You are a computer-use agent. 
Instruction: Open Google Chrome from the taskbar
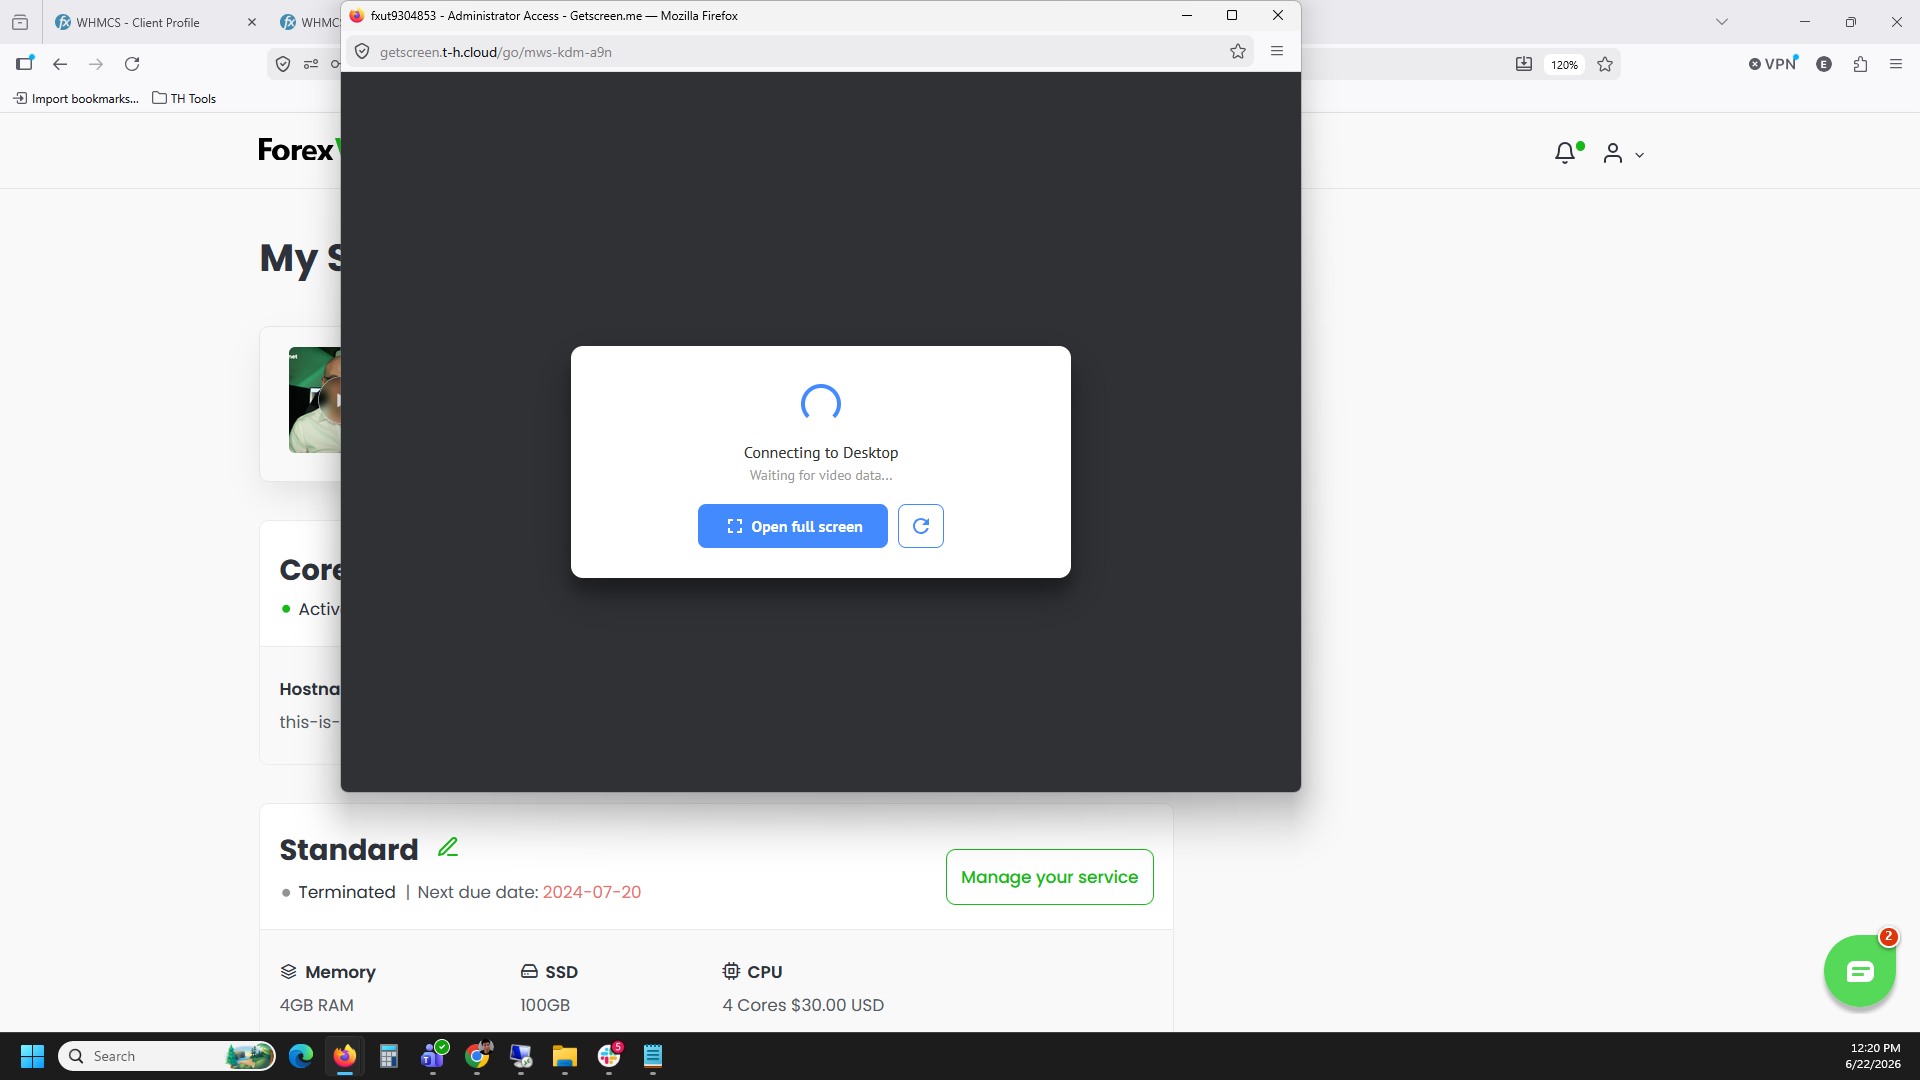point(477,1056)
